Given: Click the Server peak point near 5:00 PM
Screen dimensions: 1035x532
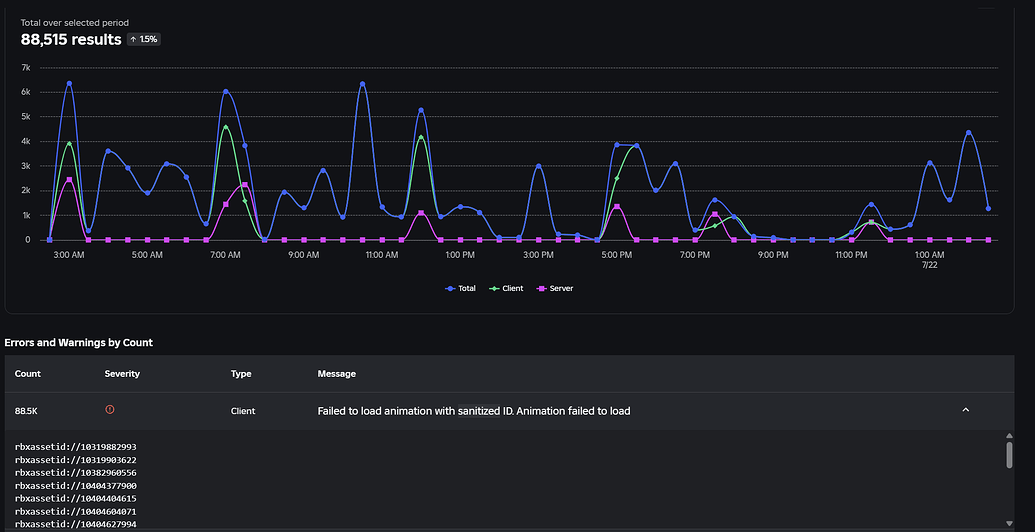Looking at the screenshot, I should tap(617, 207).
